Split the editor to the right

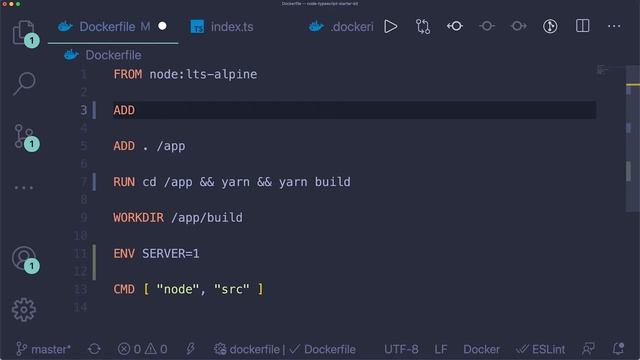(x=582, y=26)
